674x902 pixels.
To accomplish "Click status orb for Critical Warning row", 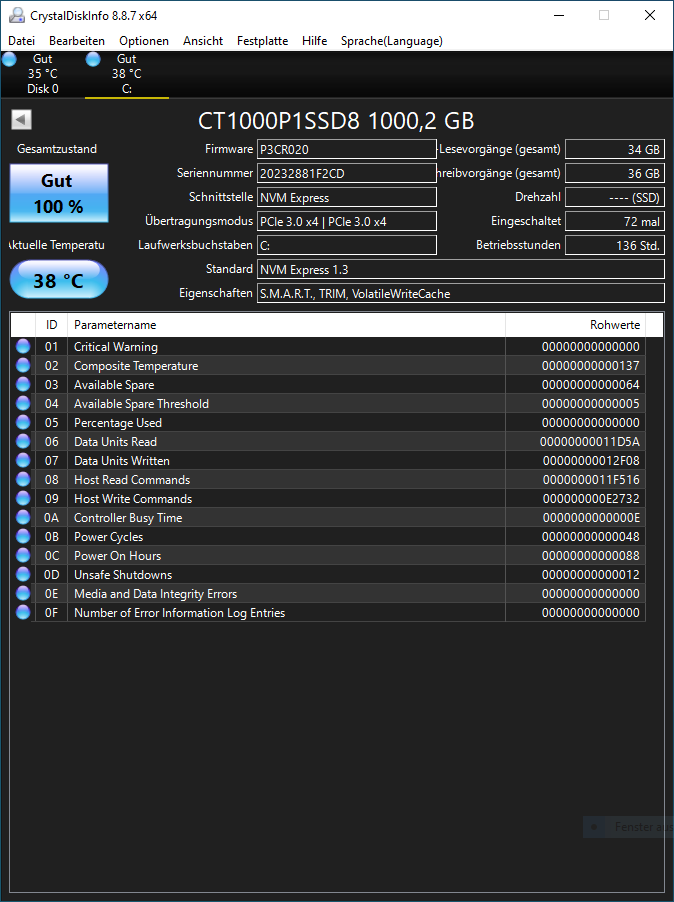I will tap(23, 346).
